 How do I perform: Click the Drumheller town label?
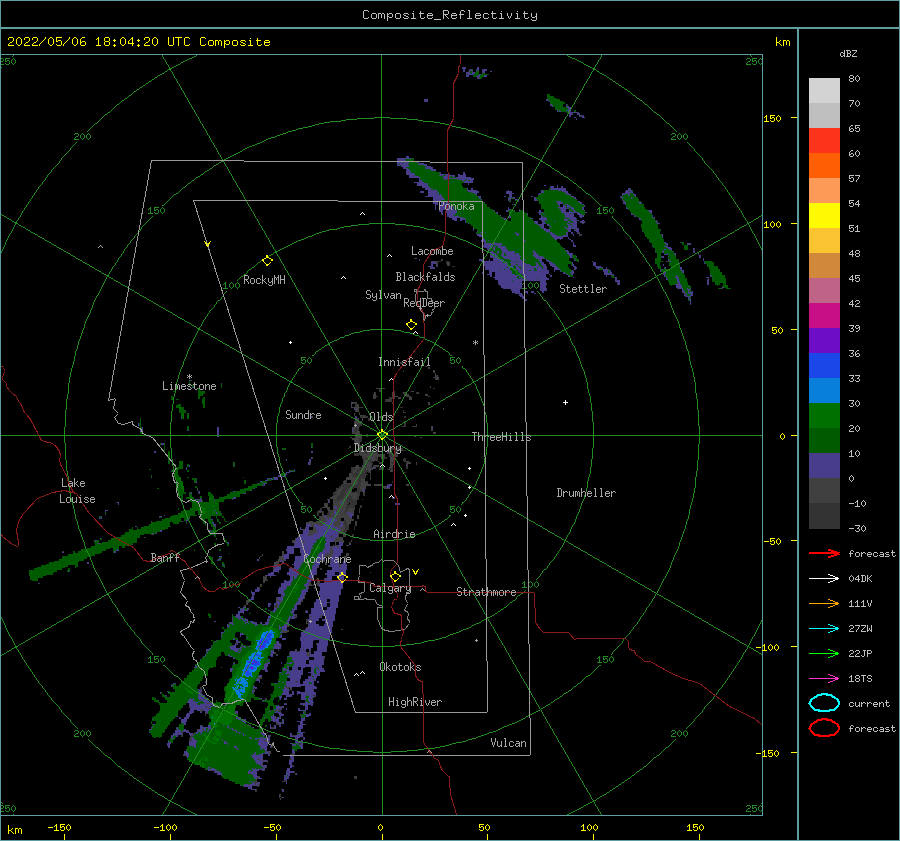586,493
